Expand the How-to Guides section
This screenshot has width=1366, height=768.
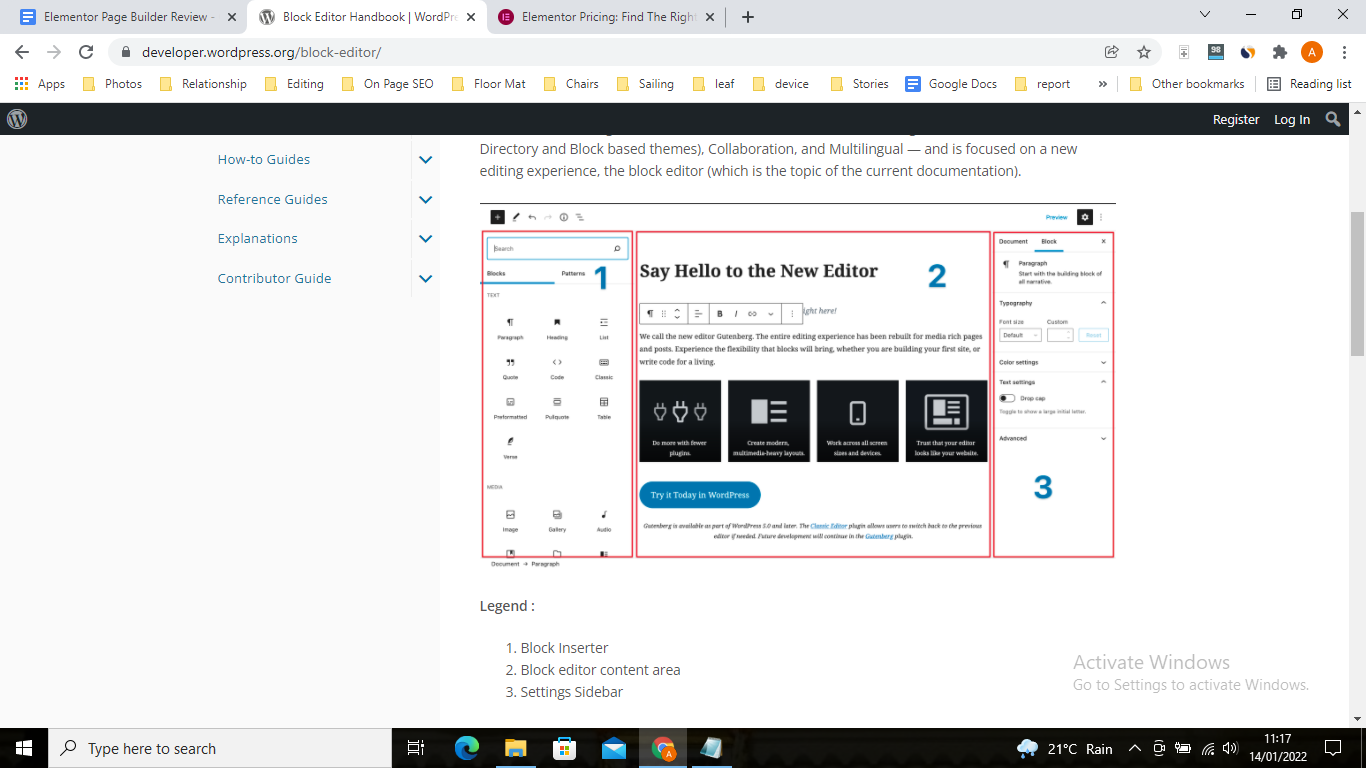[x=425, y=159]
